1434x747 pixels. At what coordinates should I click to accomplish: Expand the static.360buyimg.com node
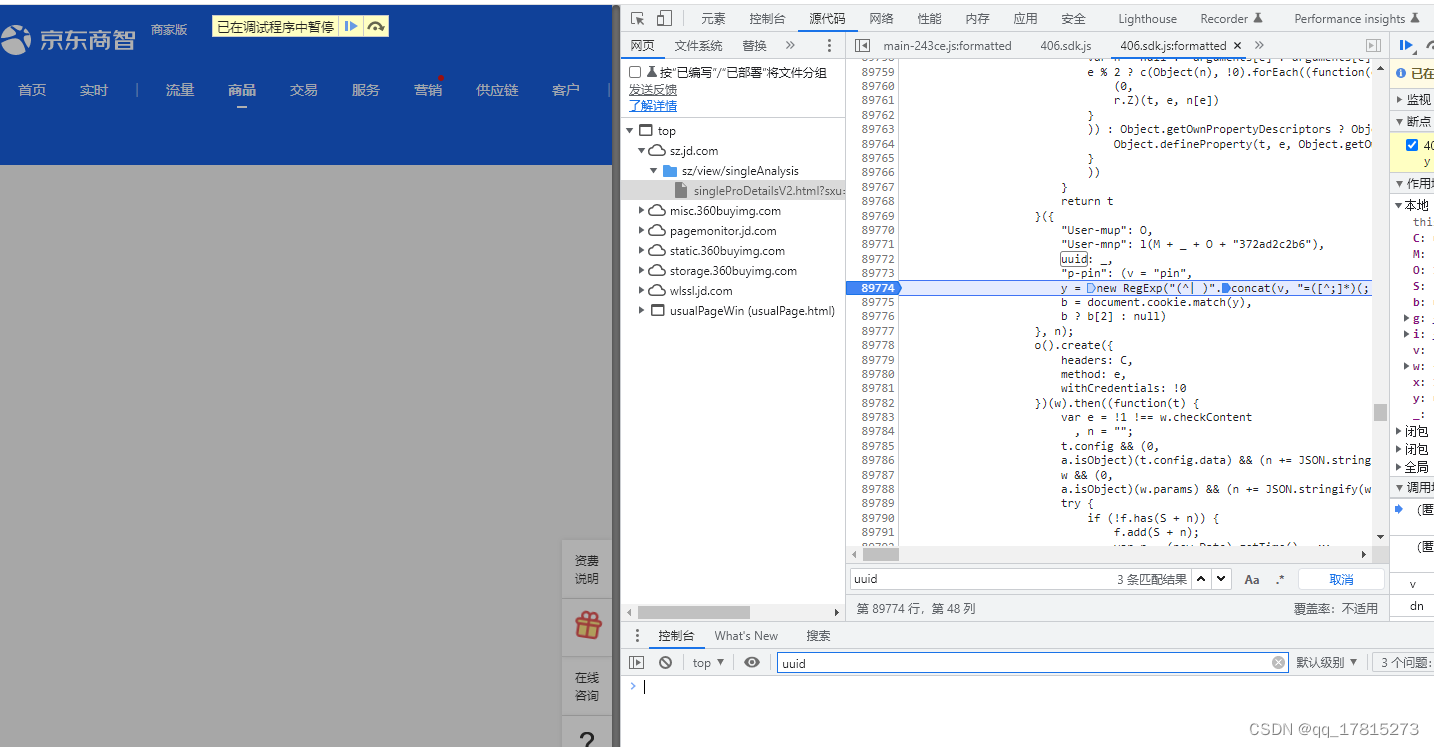pyautogui.click(x=642, y=251)
